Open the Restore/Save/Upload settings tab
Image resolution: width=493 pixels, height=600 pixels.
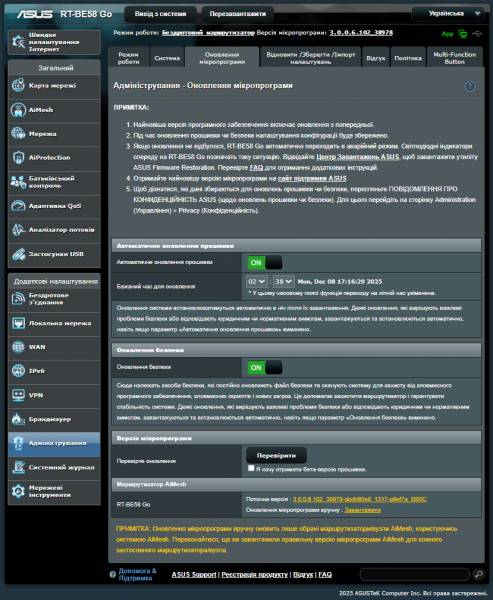pyautogui.click(x=310, y=58)
